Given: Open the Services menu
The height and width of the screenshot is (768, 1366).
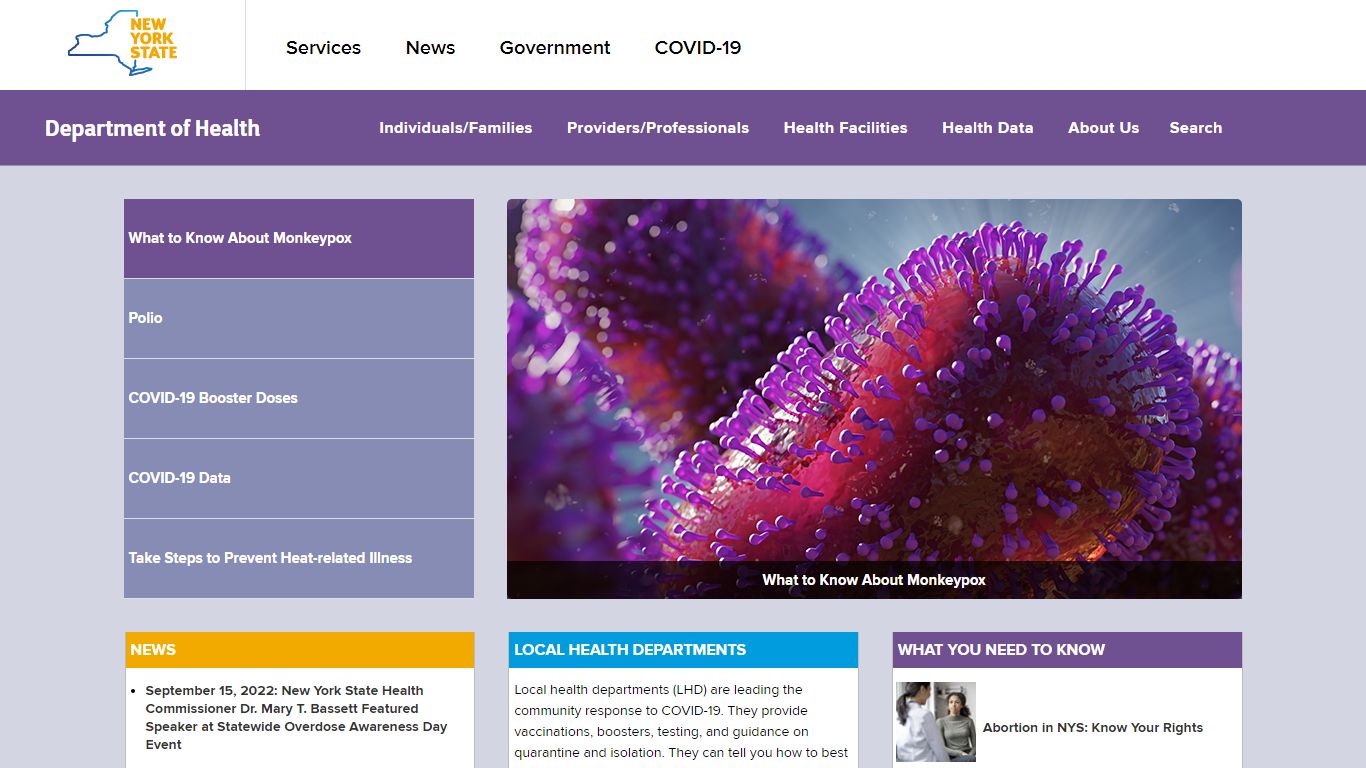Looking at the screenshot, I should coord(323,48).
